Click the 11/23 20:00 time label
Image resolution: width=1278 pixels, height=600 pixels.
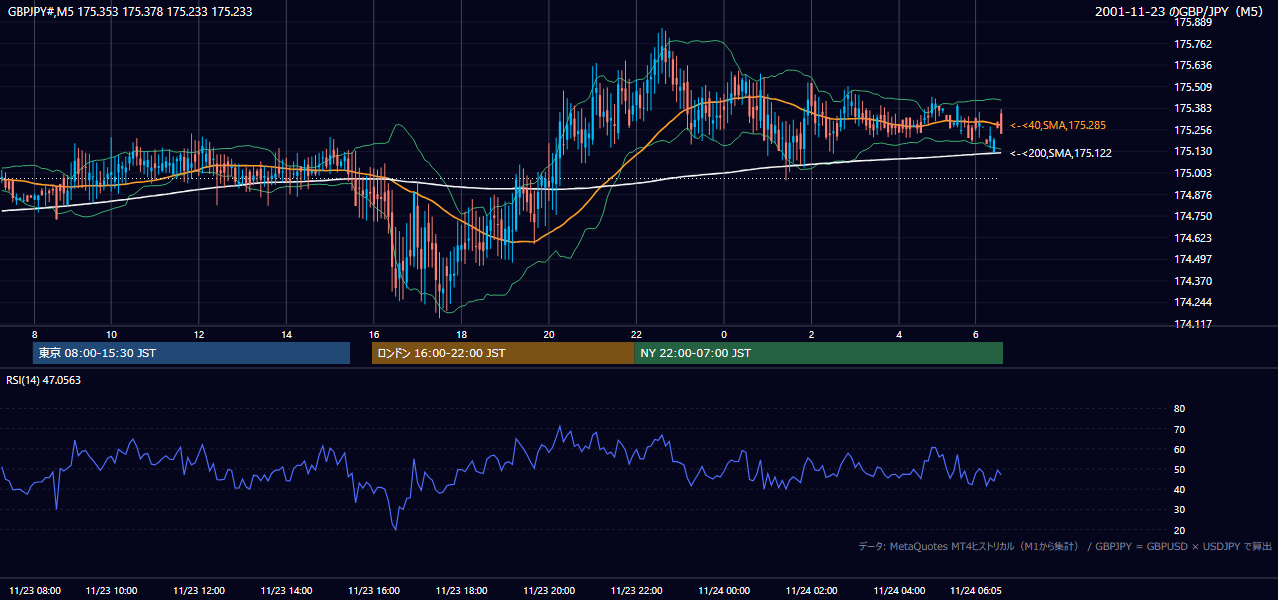[549, 591]
